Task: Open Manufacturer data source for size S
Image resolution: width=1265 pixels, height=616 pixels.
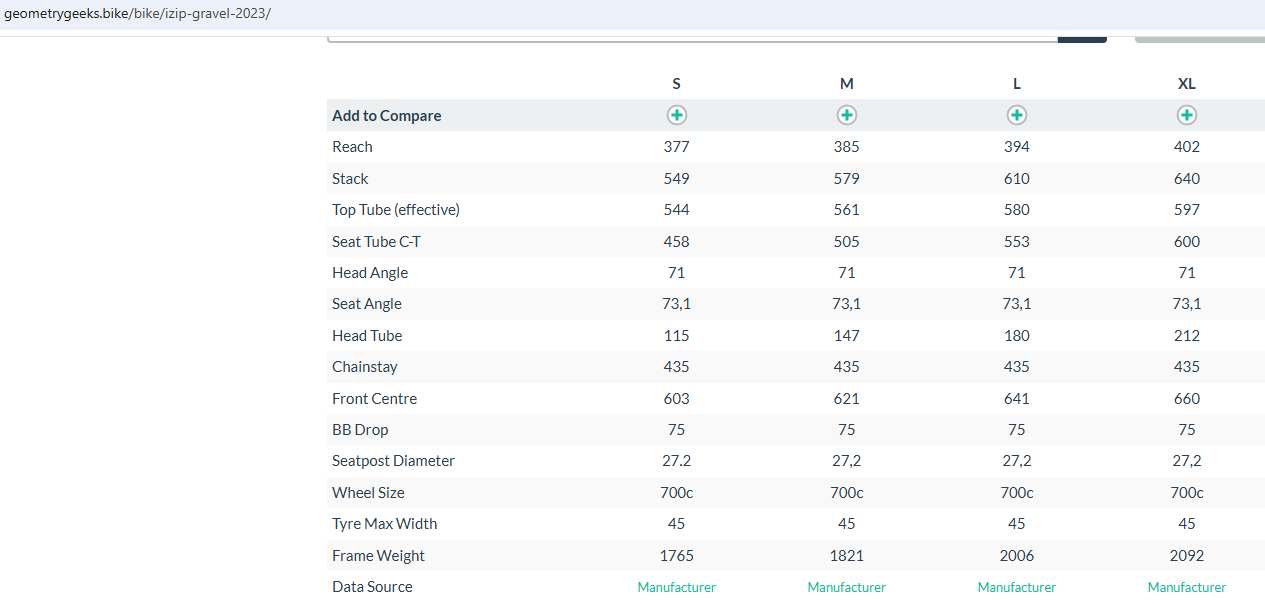Action: (x=677, y=587)
